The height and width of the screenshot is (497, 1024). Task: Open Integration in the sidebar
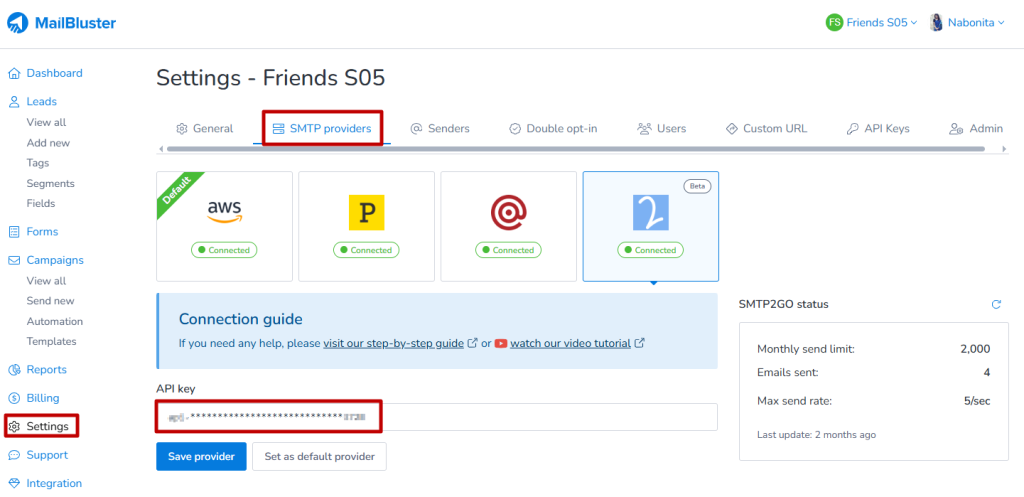pos(54,483)
